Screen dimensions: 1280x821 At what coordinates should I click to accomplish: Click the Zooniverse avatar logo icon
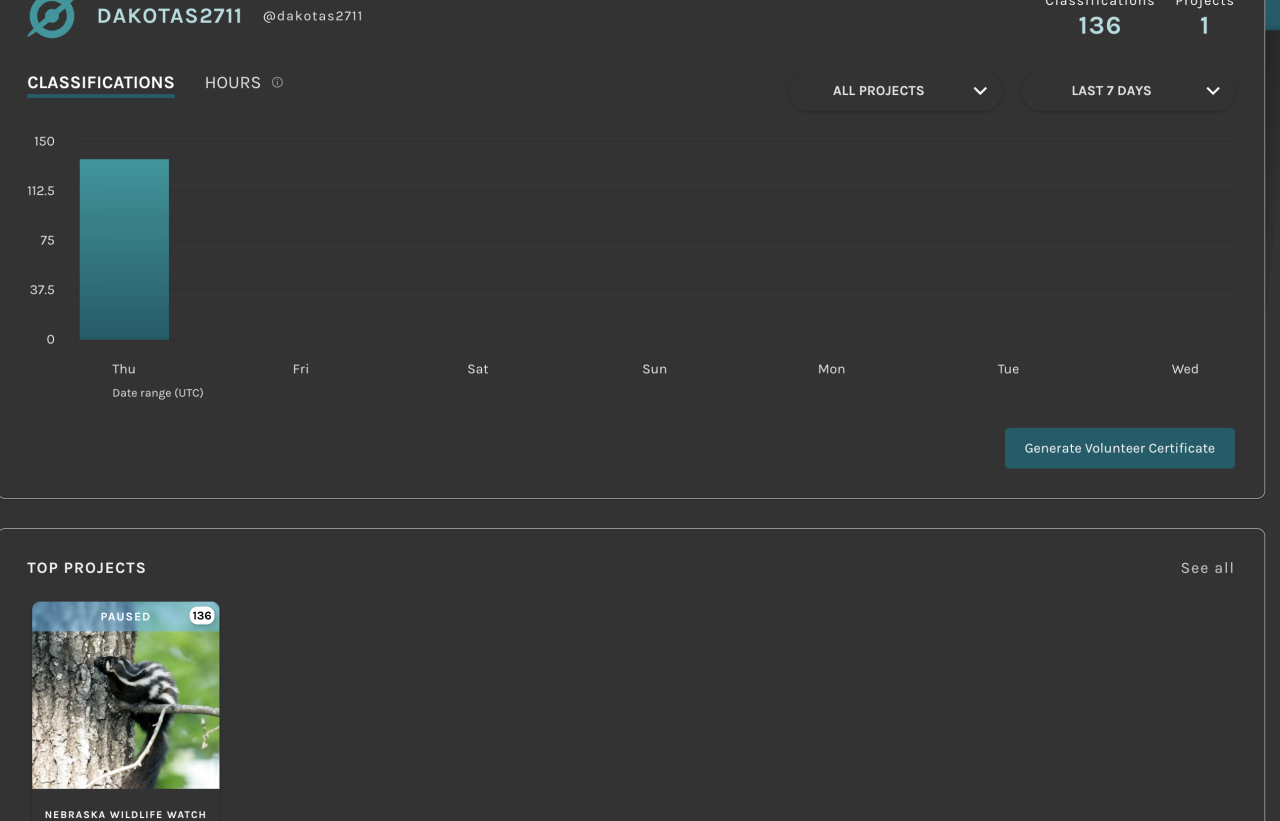tap(51, 17)
